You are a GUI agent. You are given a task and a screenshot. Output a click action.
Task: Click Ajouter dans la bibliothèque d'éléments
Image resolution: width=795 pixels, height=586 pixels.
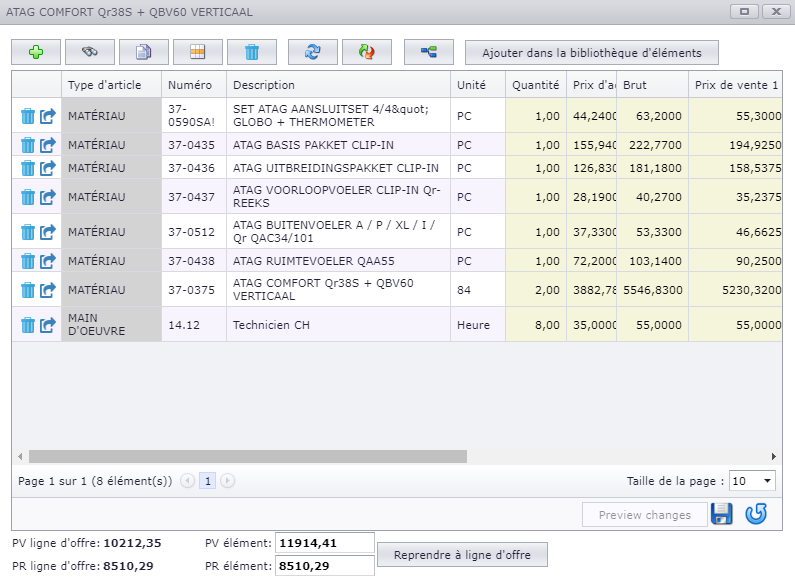point(592,53)
